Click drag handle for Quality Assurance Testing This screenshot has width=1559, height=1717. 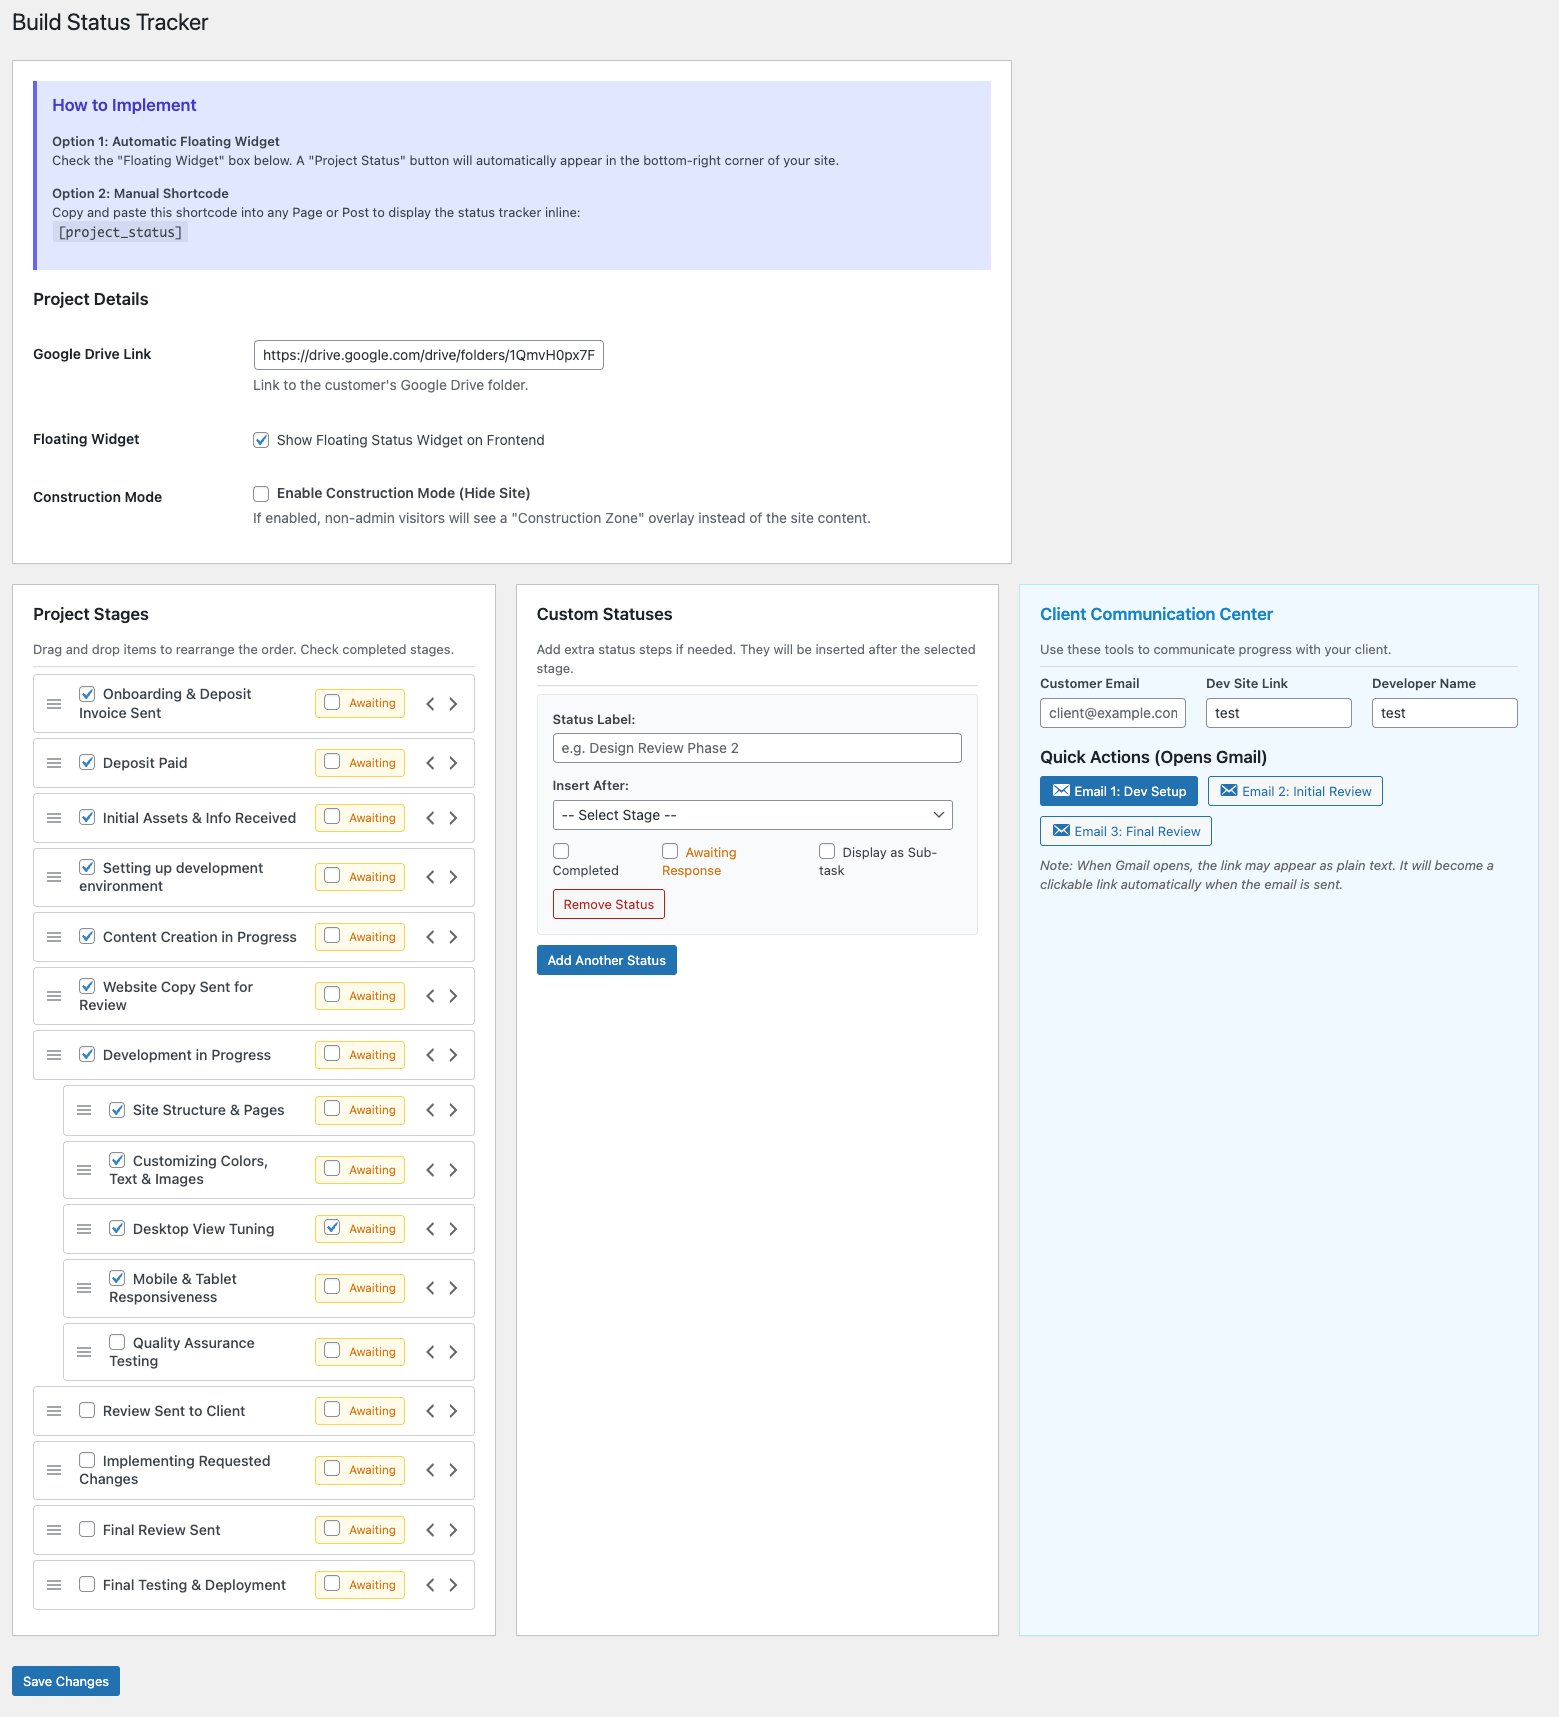(84, 1352)
